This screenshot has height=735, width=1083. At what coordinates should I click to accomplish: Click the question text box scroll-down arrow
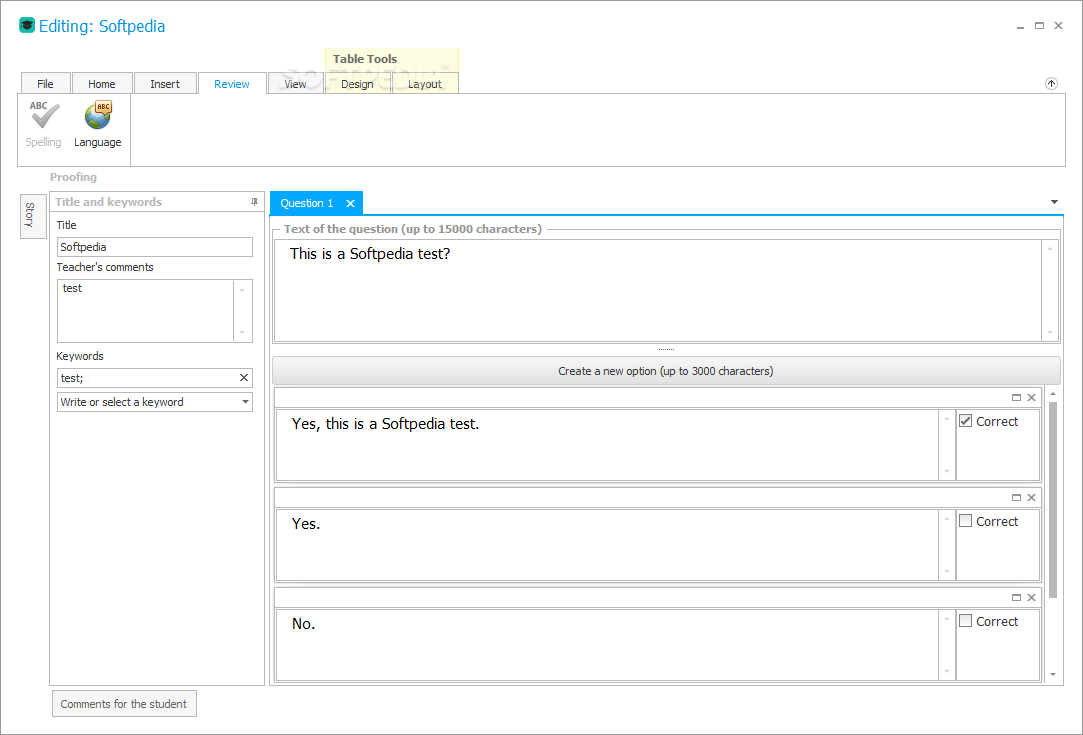1050,332
